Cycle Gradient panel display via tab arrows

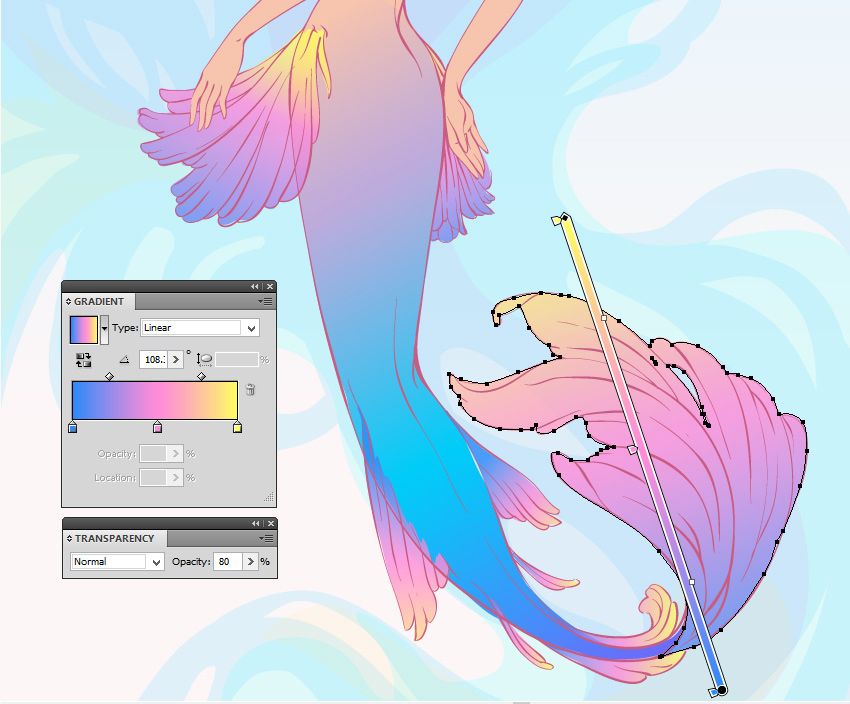(x=69, y=301)
